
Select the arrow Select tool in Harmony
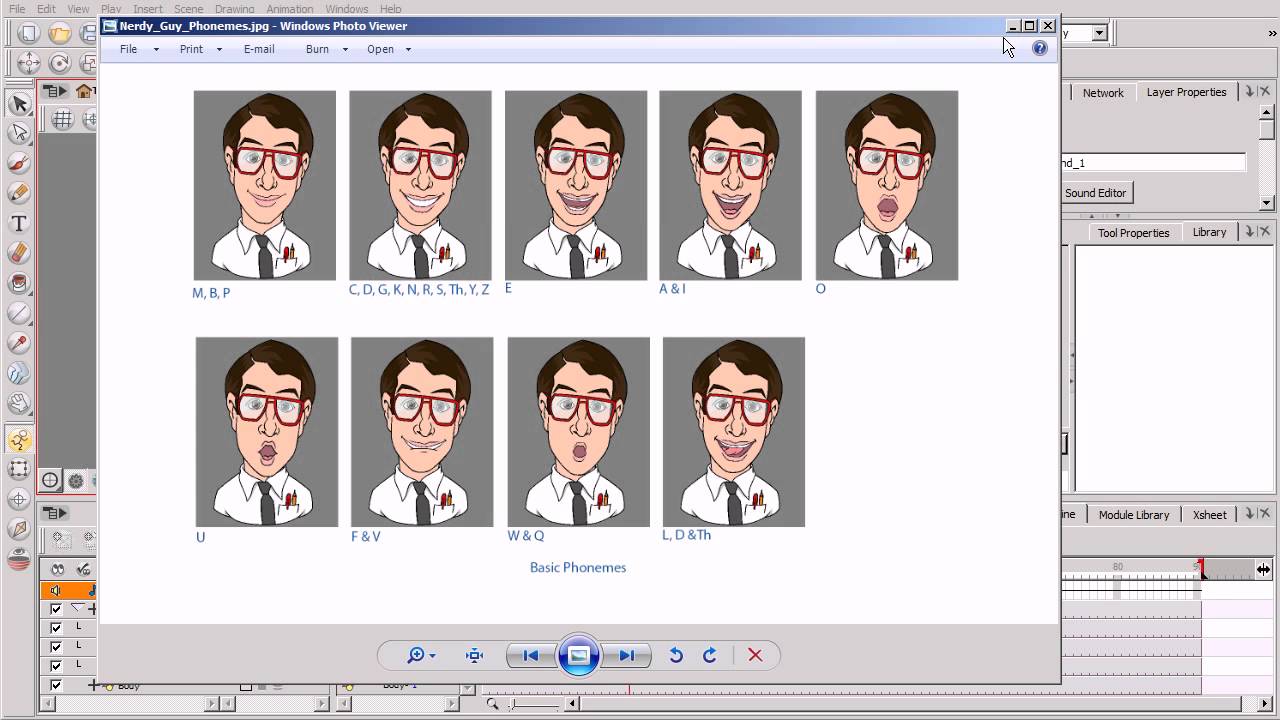point(19,104)
